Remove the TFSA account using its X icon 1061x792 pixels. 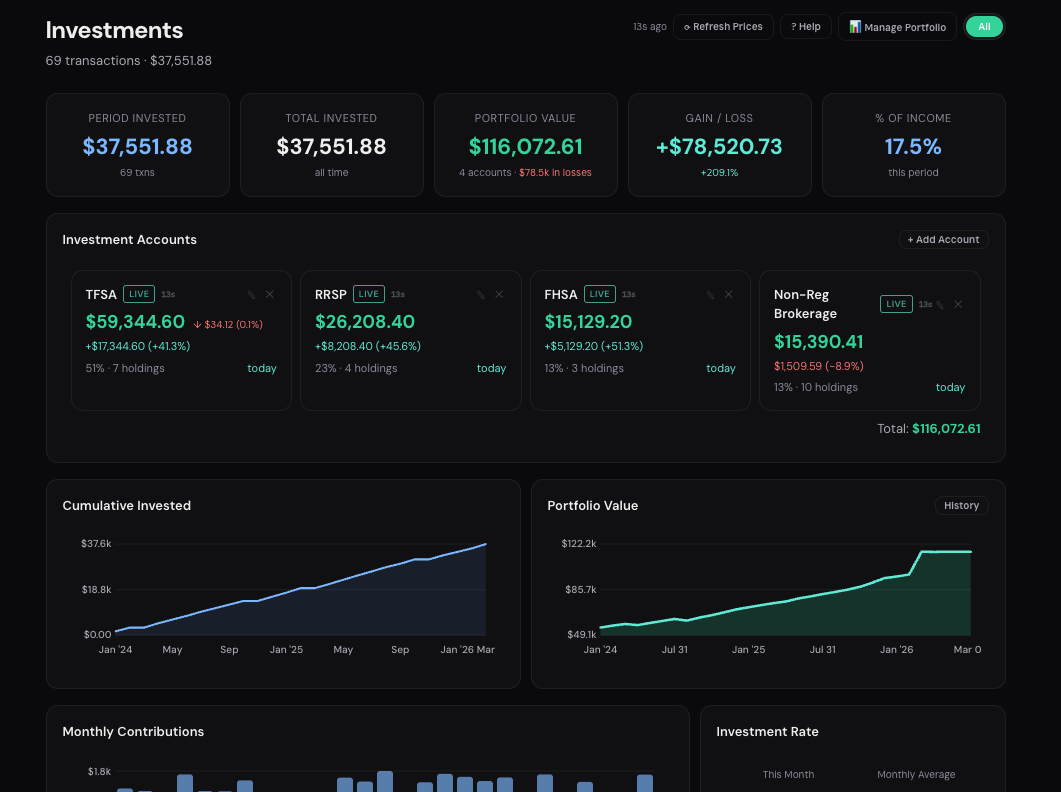tap(270, 294)
